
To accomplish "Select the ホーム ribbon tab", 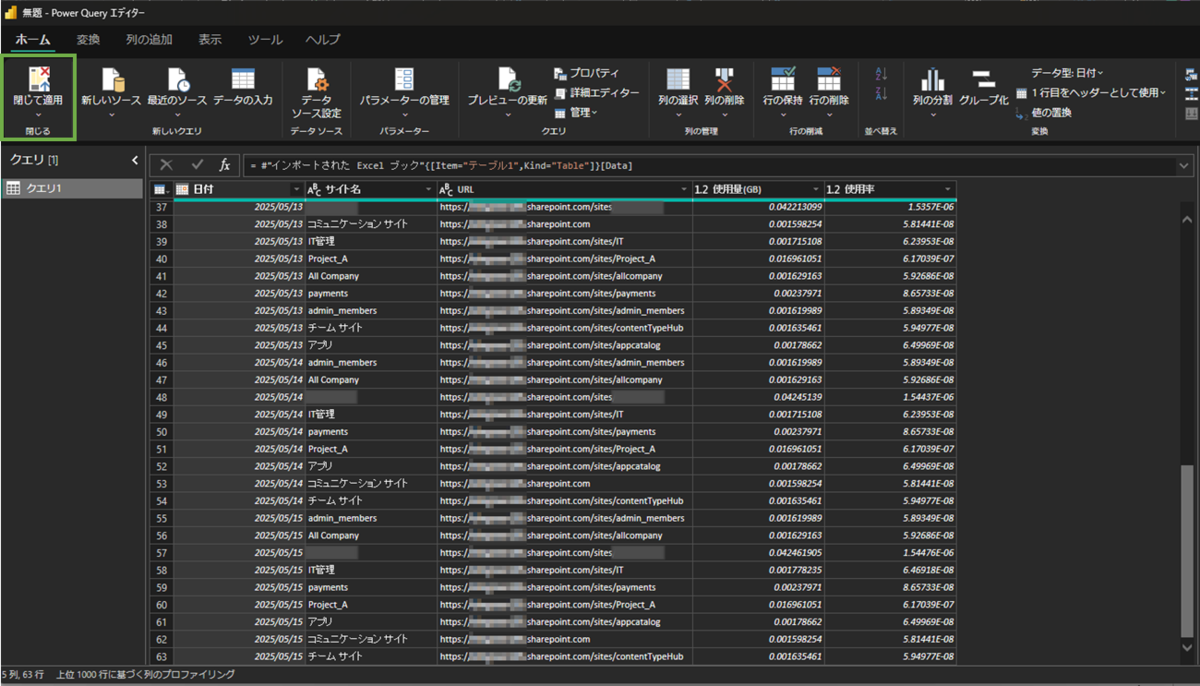I will pos(33,39).
